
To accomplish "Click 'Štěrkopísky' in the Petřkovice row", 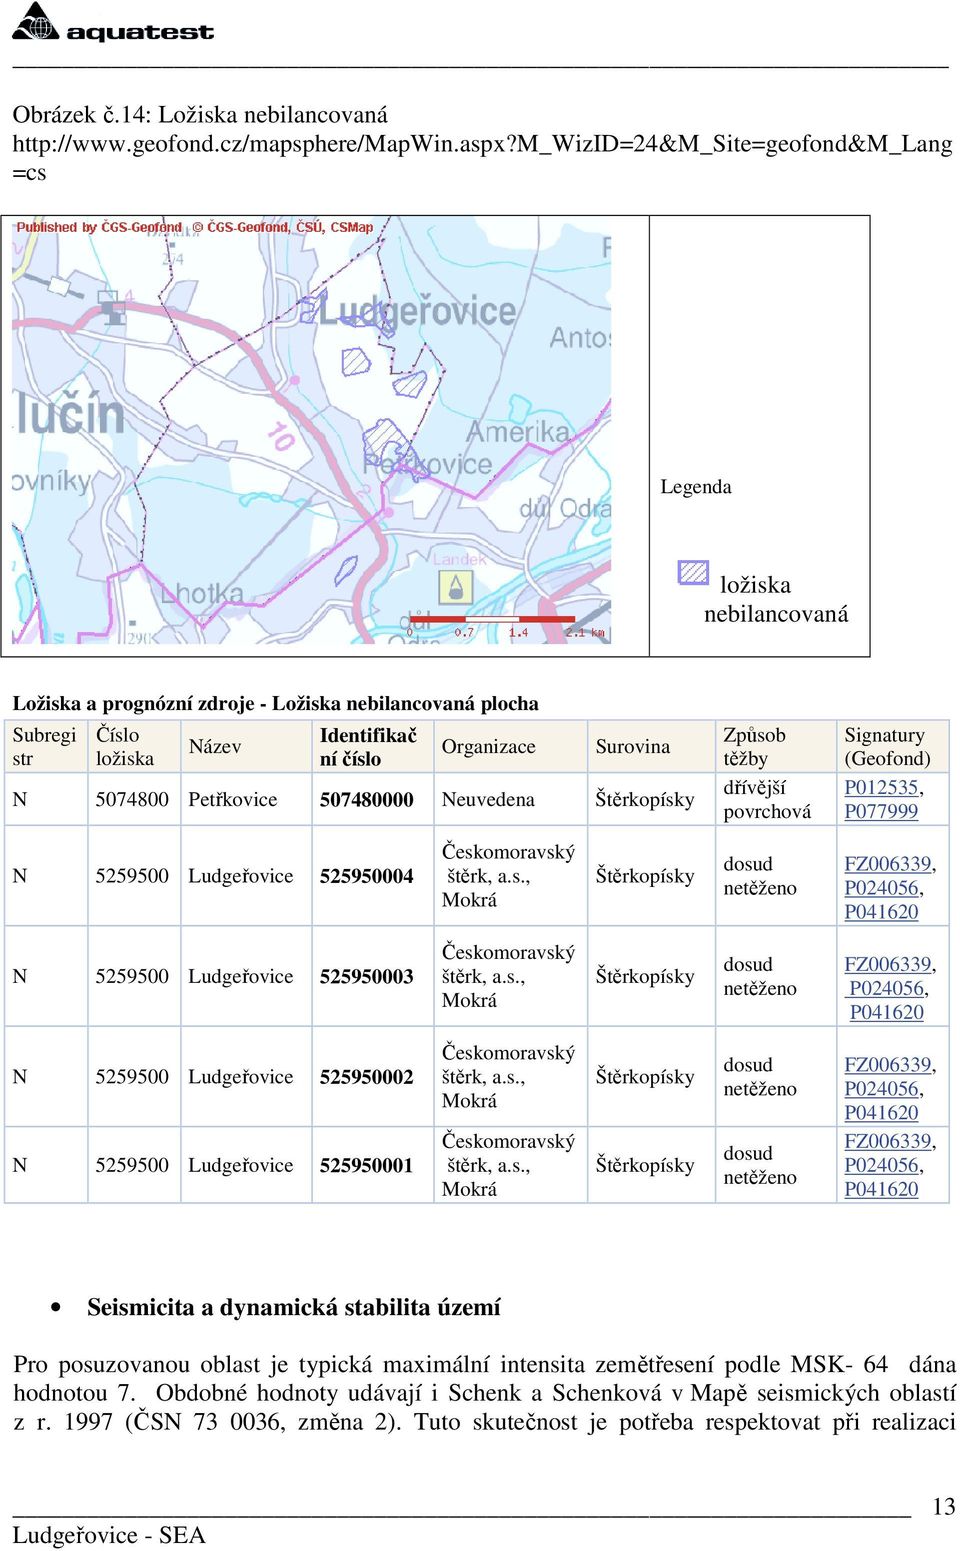I will click(x=645, y=799).
